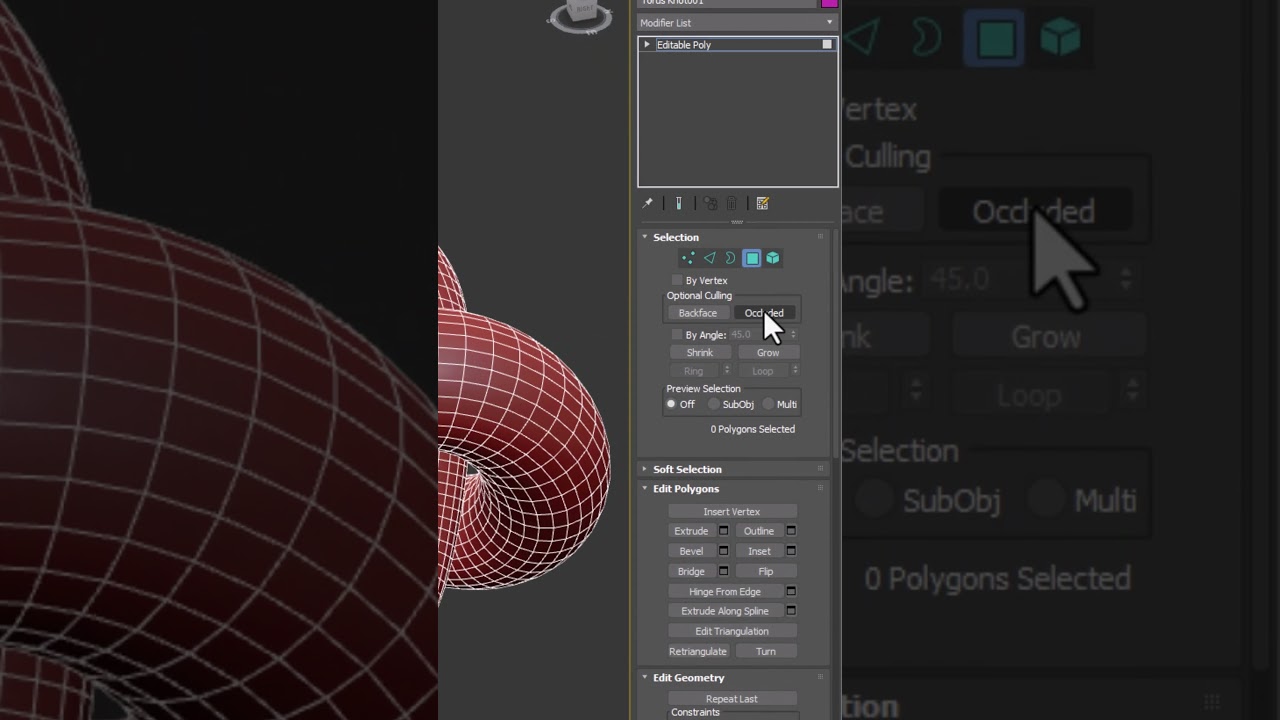Click the Edit Triangulation button
1280x720 pixels.
click(x=732, y=631)
